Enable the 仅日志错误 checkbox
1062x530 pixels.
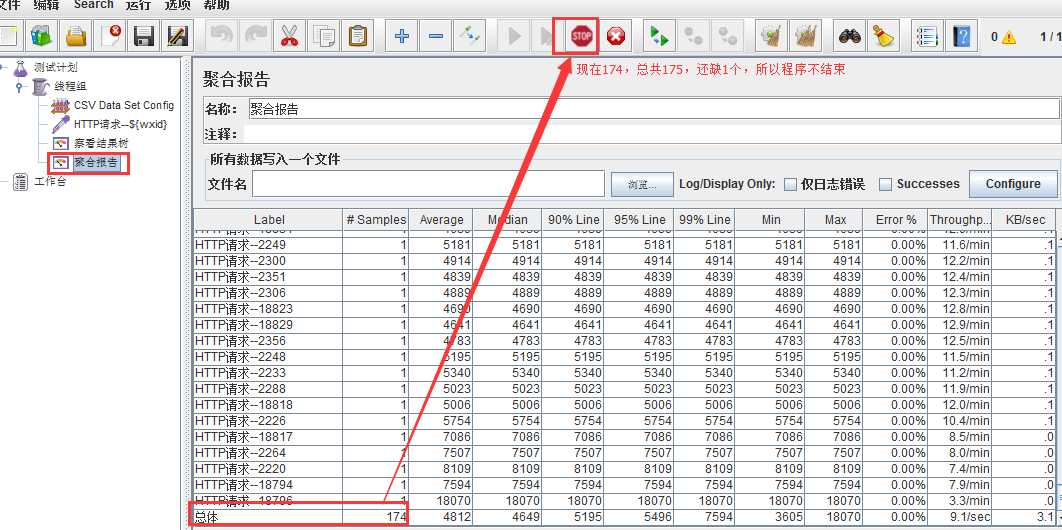pyautogui.click(x=790, y=184)
